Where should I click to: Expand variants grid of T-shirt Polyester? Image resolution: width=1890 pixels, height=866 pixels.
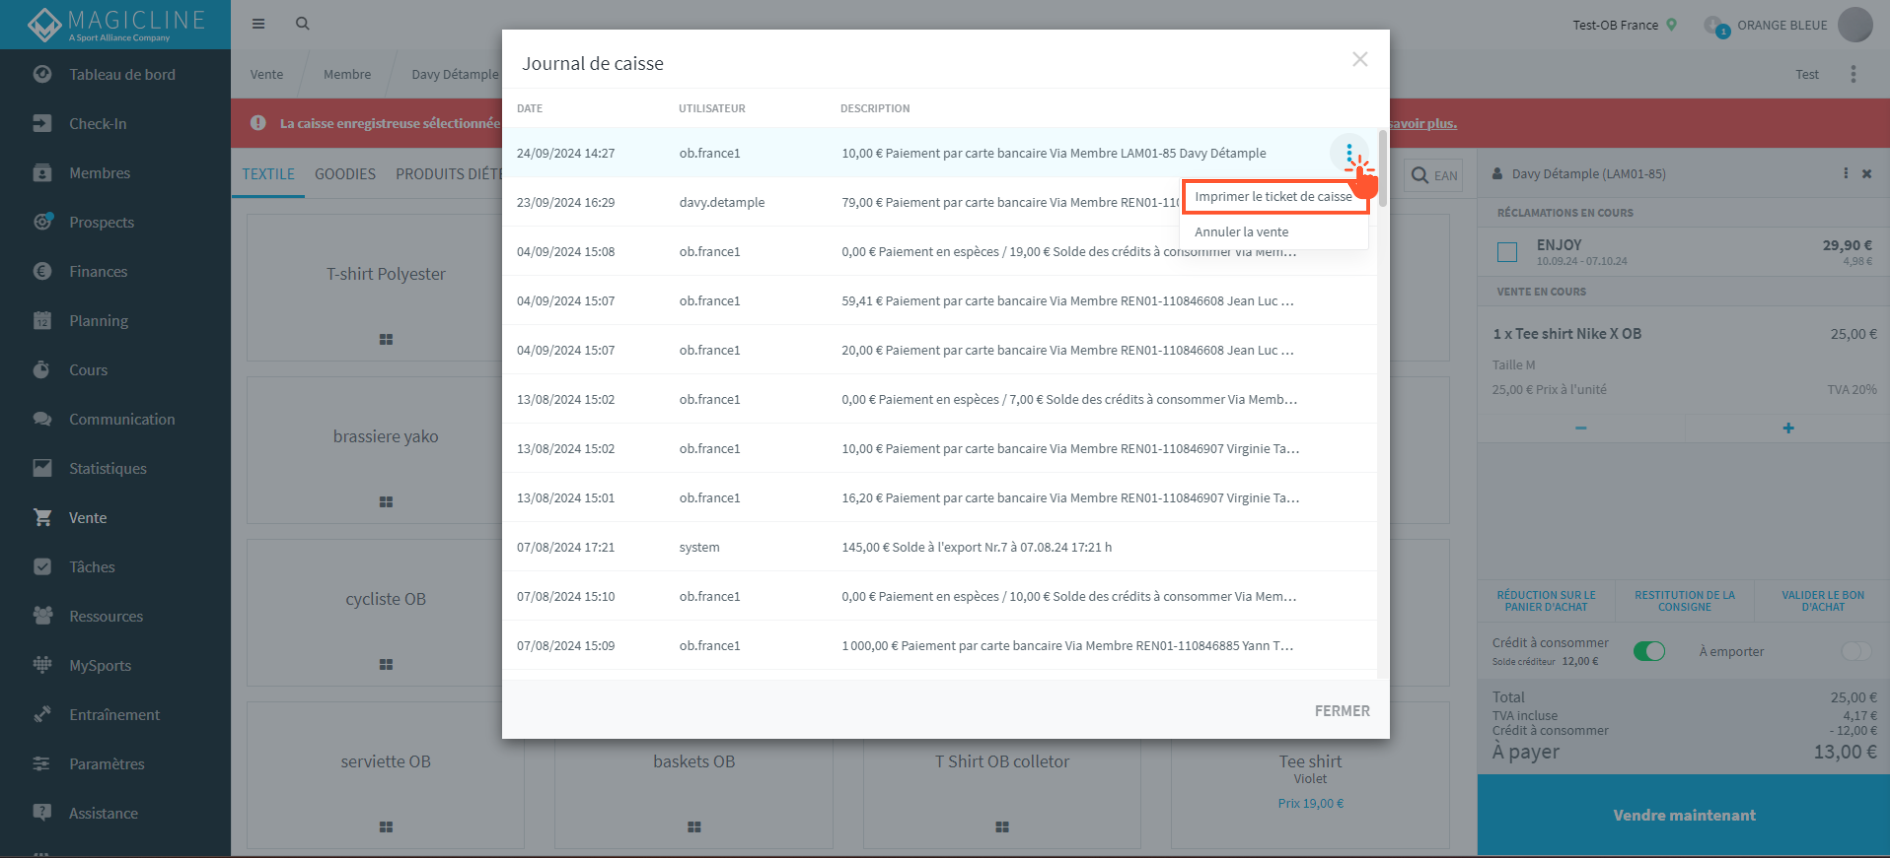(386, 340)
